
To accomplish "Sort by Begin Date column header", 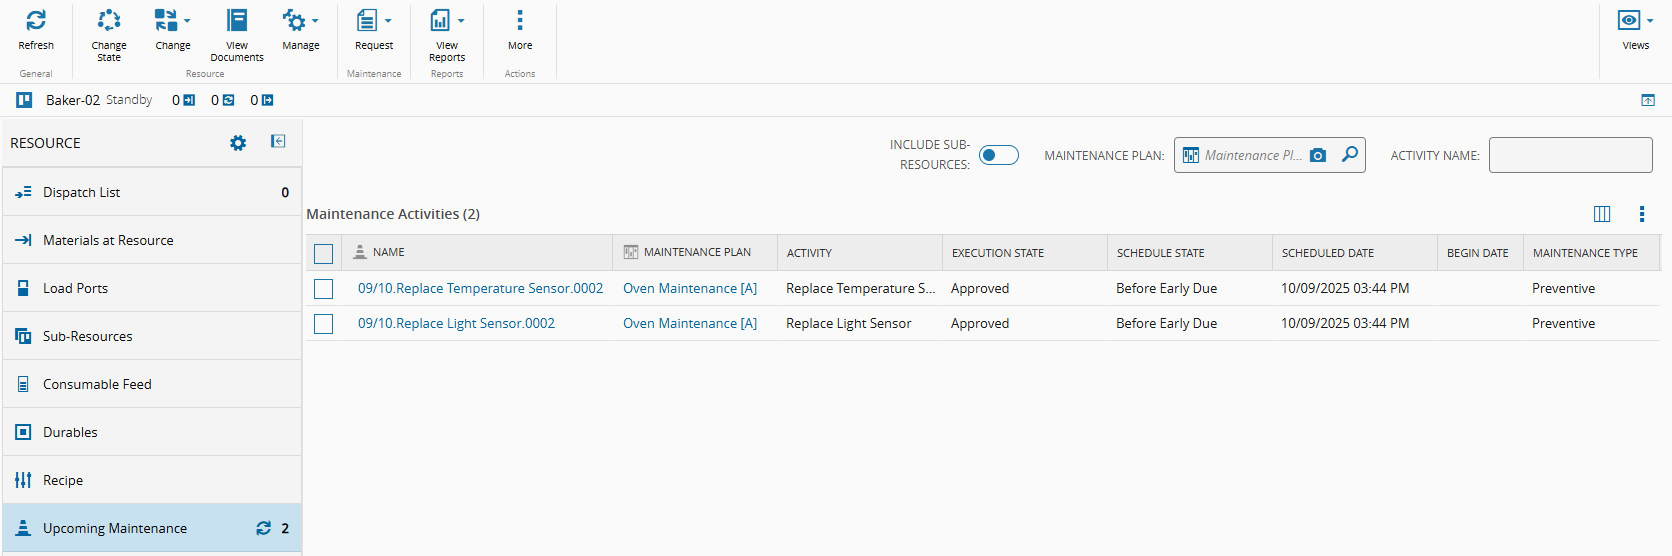I will 1480,253.
